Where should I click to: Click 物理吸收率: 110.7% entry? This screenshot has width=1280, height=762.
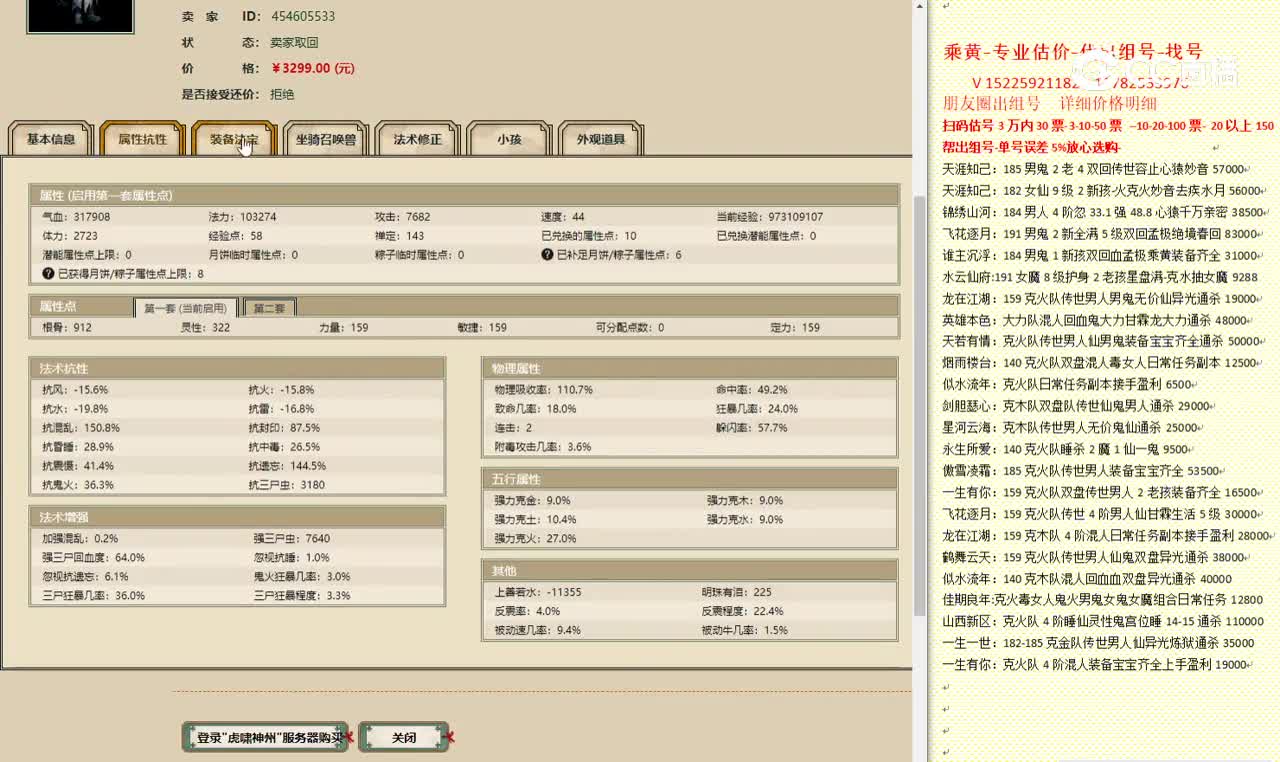coord(544,389)
